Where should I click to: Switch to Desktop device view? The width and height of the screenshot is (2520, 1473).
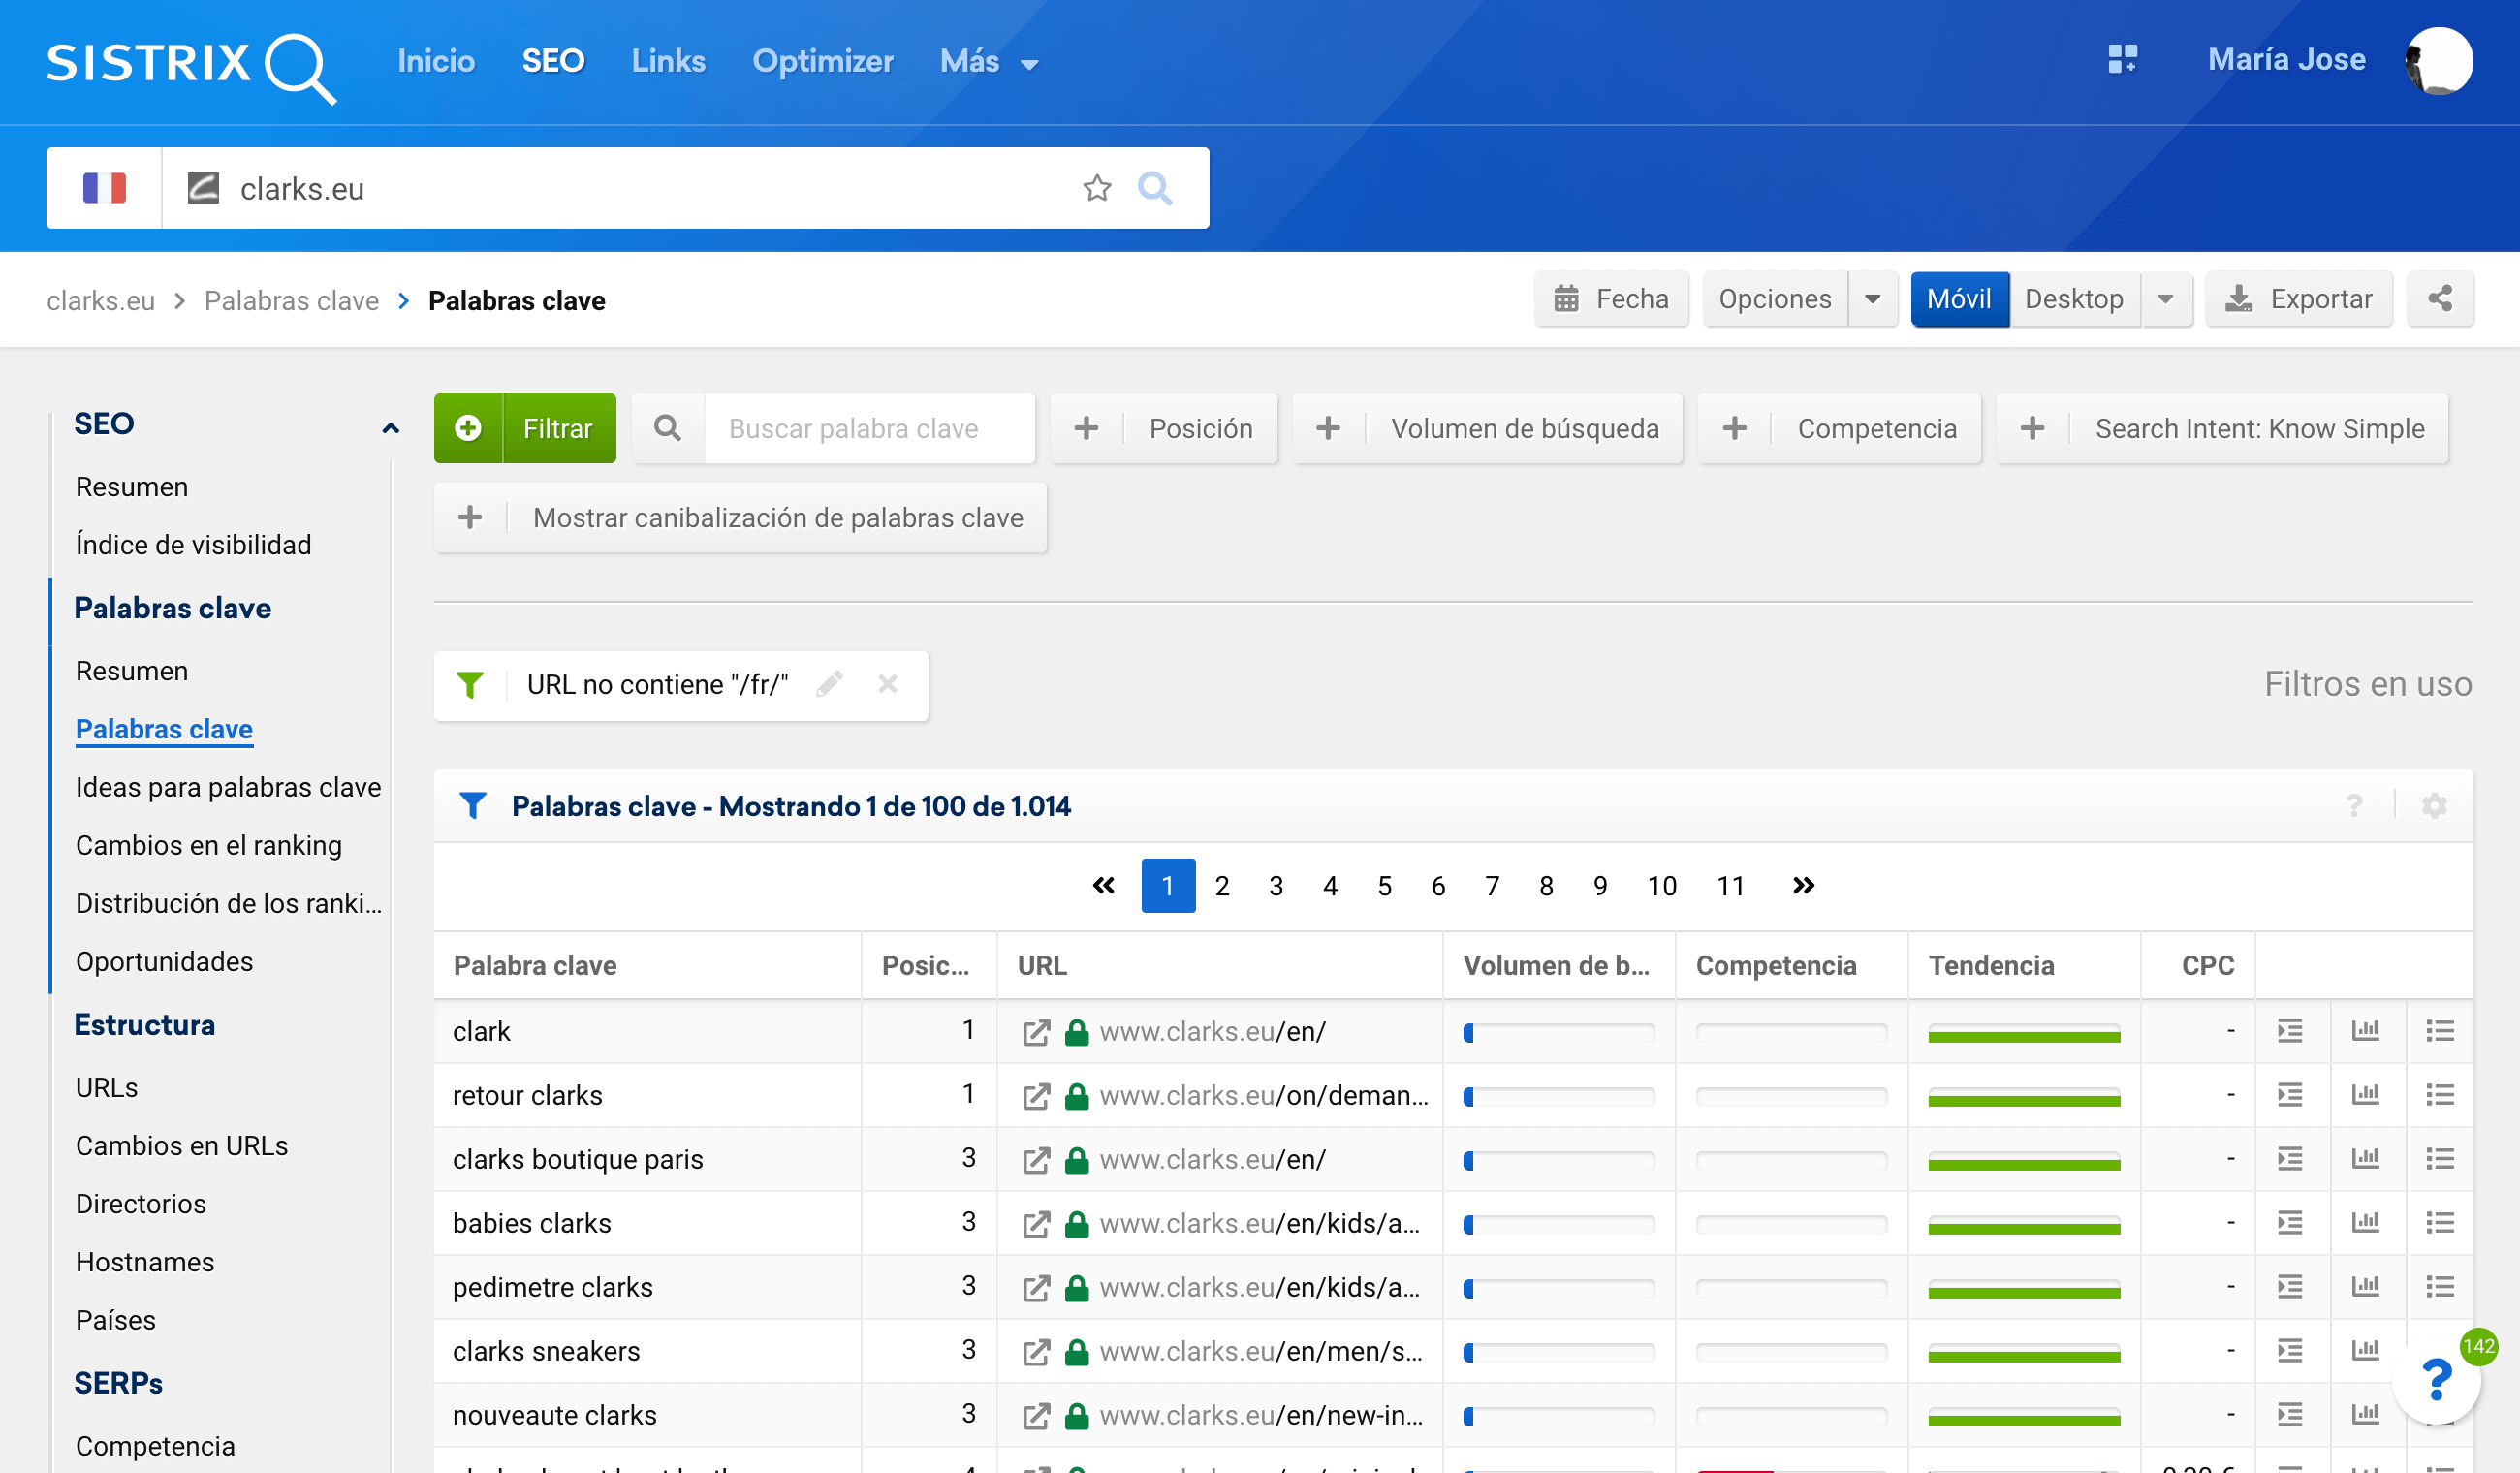(2074, 298)
